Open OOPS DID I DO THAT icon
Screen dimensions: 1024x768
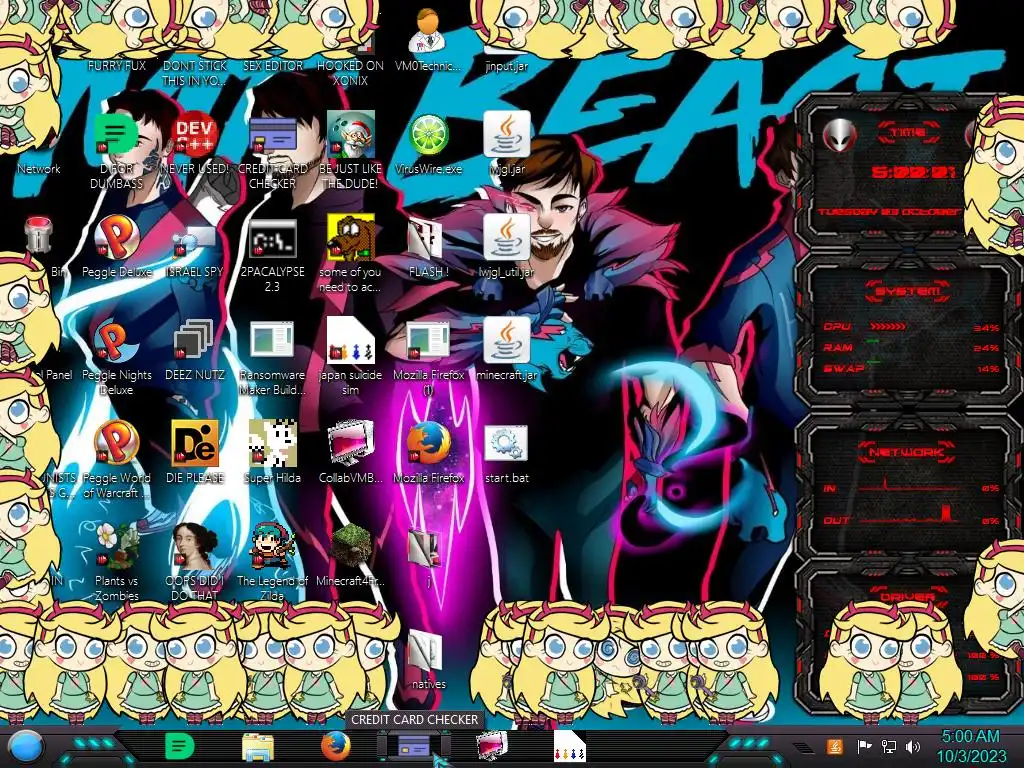(x=195, y=562)
